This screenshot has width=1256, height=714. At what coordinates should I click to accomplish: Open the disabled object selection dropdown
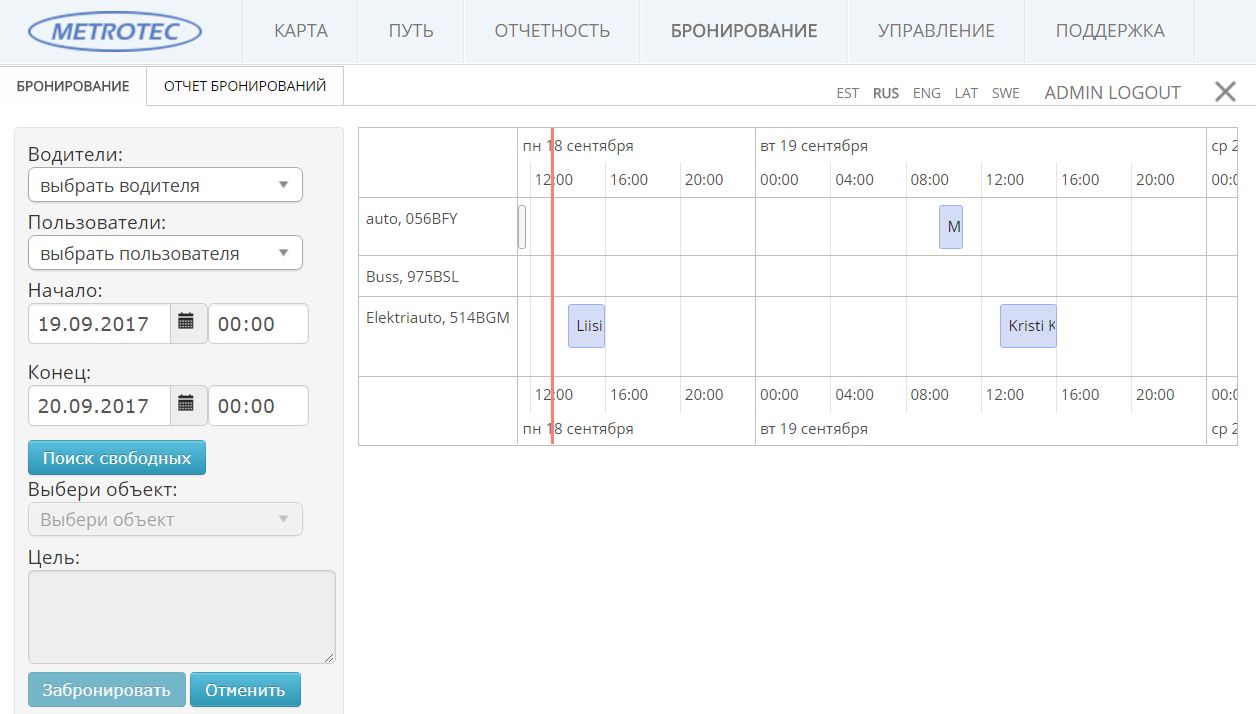click(165, 519)
